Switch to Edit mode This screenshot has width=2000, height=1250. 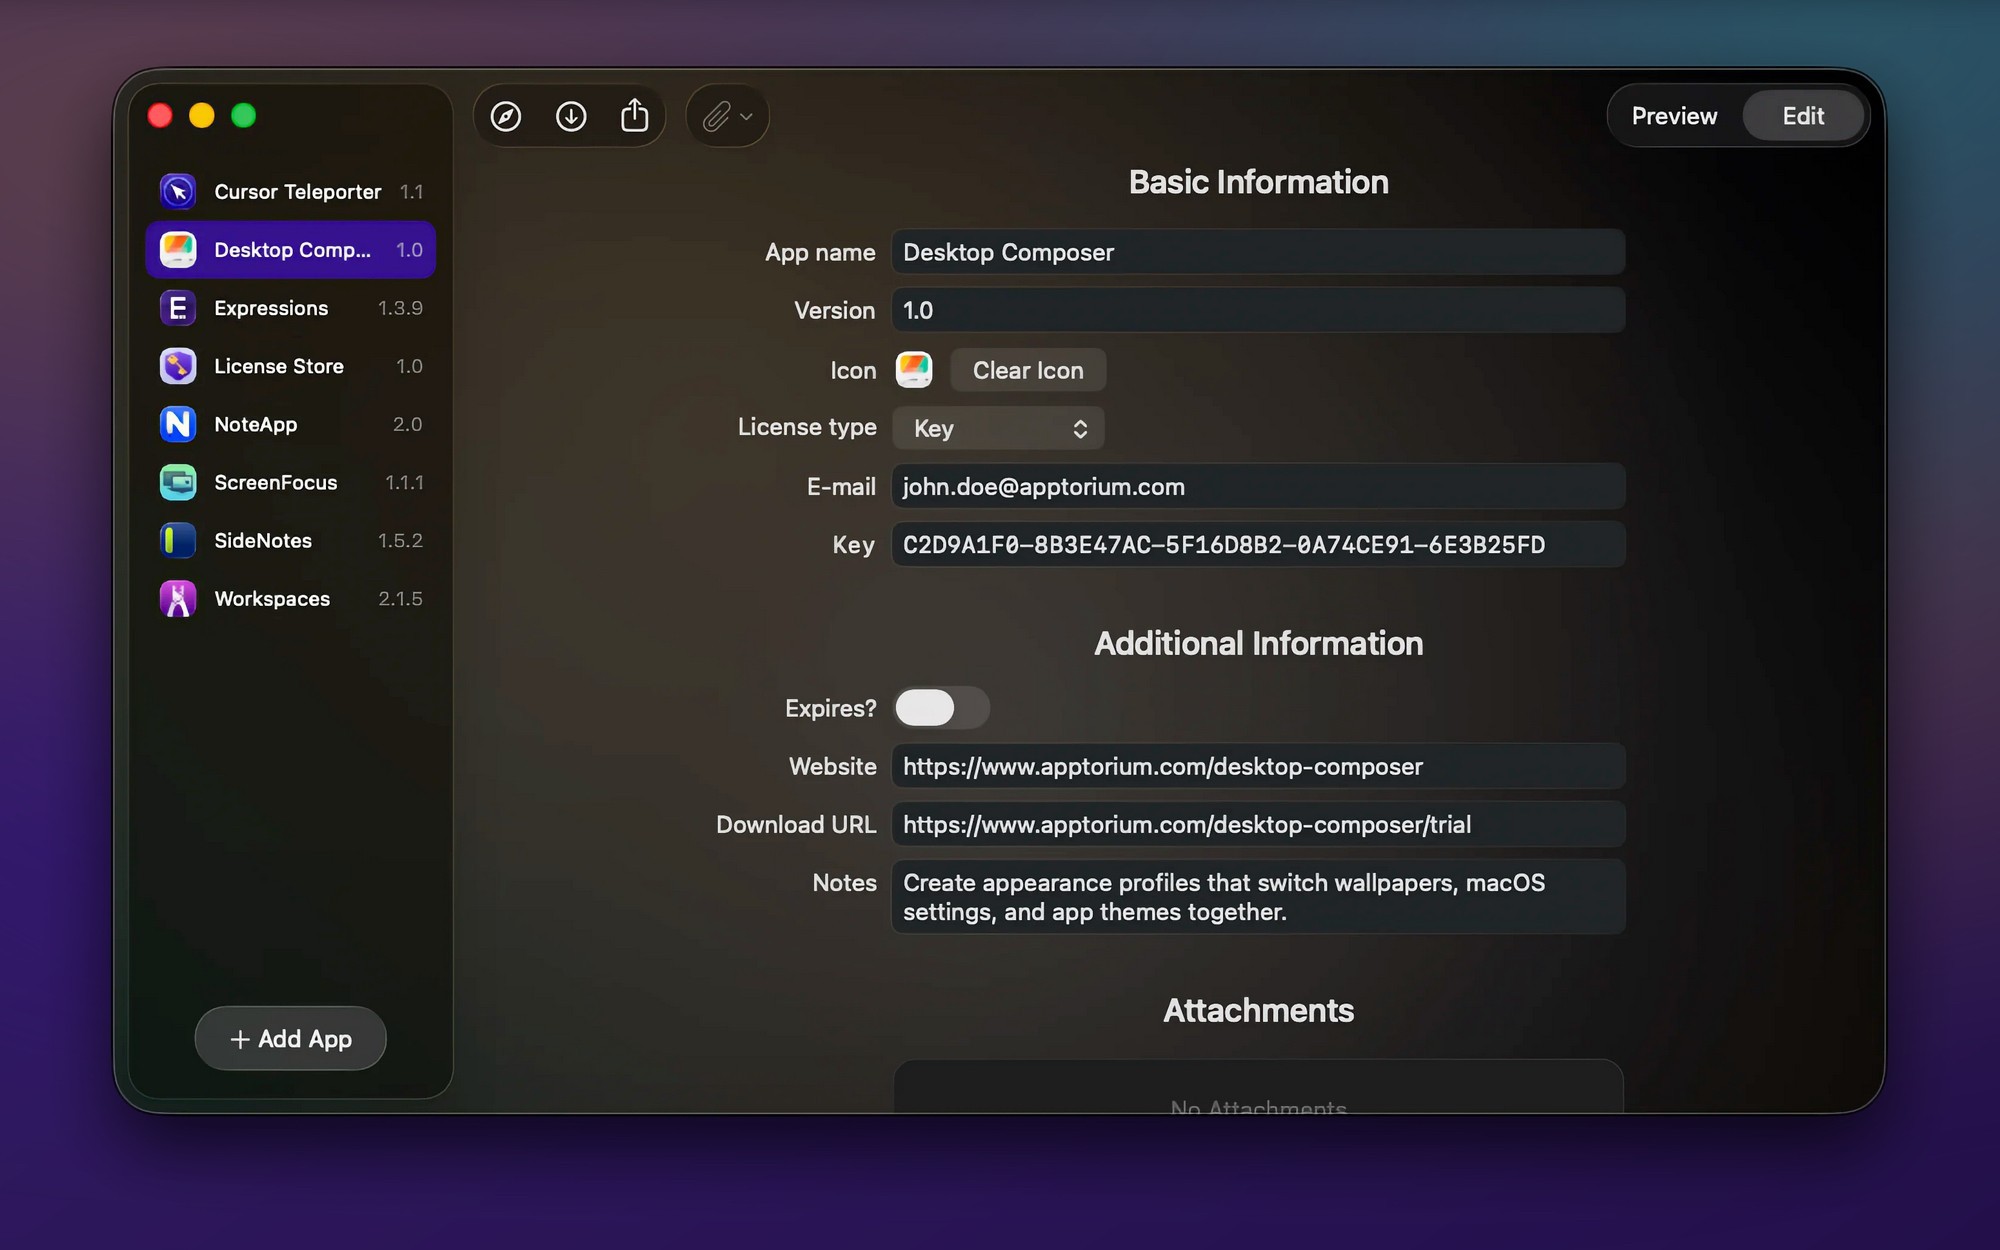coord(1803,116)
